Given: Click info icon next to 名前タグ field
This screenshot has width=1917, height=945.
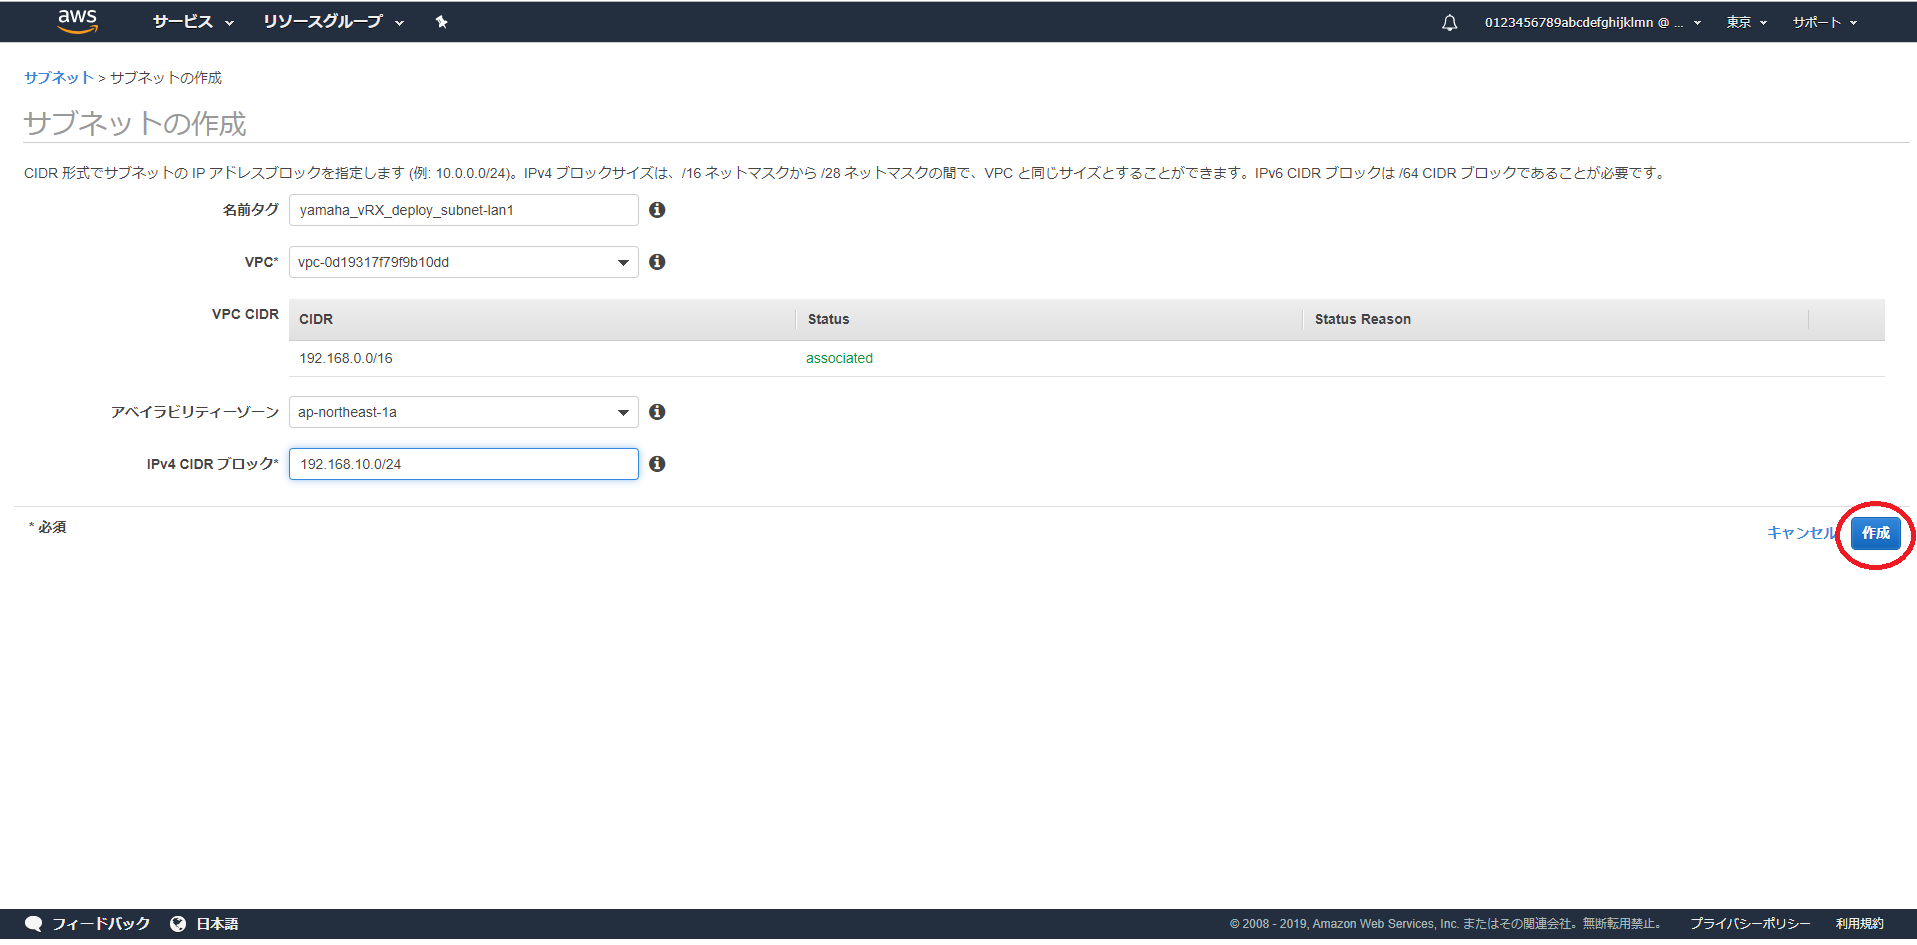Looking at the screenshot, I should coord(657,210).
